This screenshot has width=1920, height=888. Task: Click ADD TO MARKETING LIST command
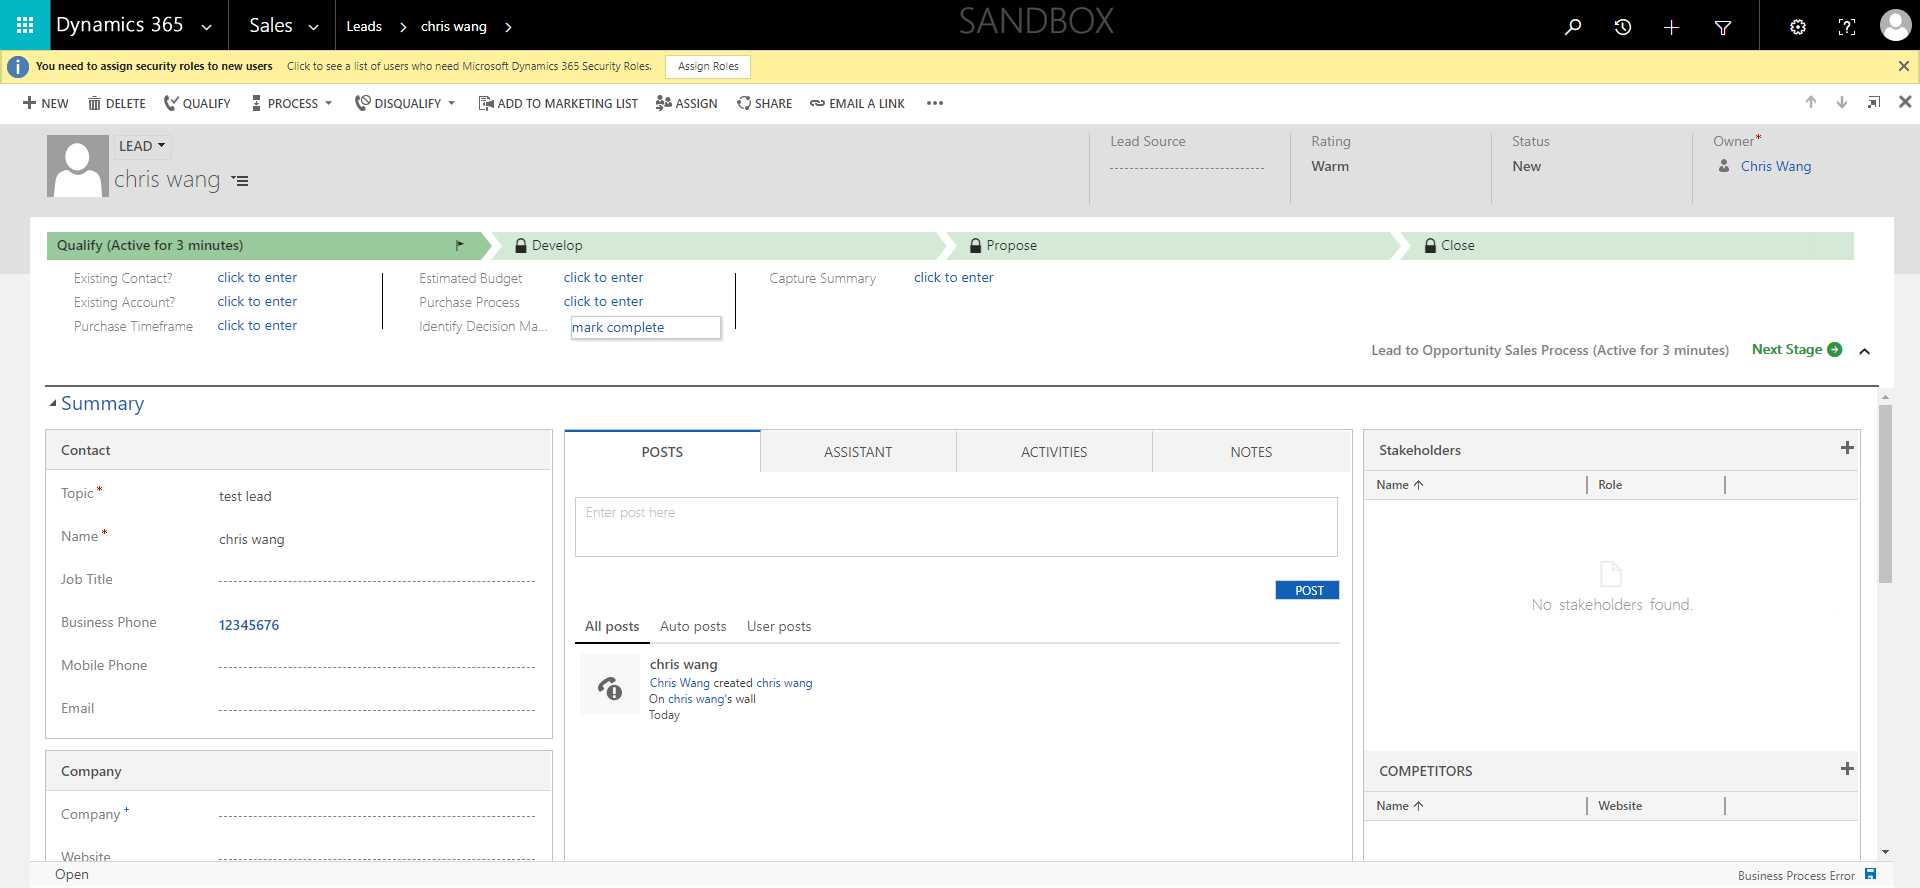[558, 103]
